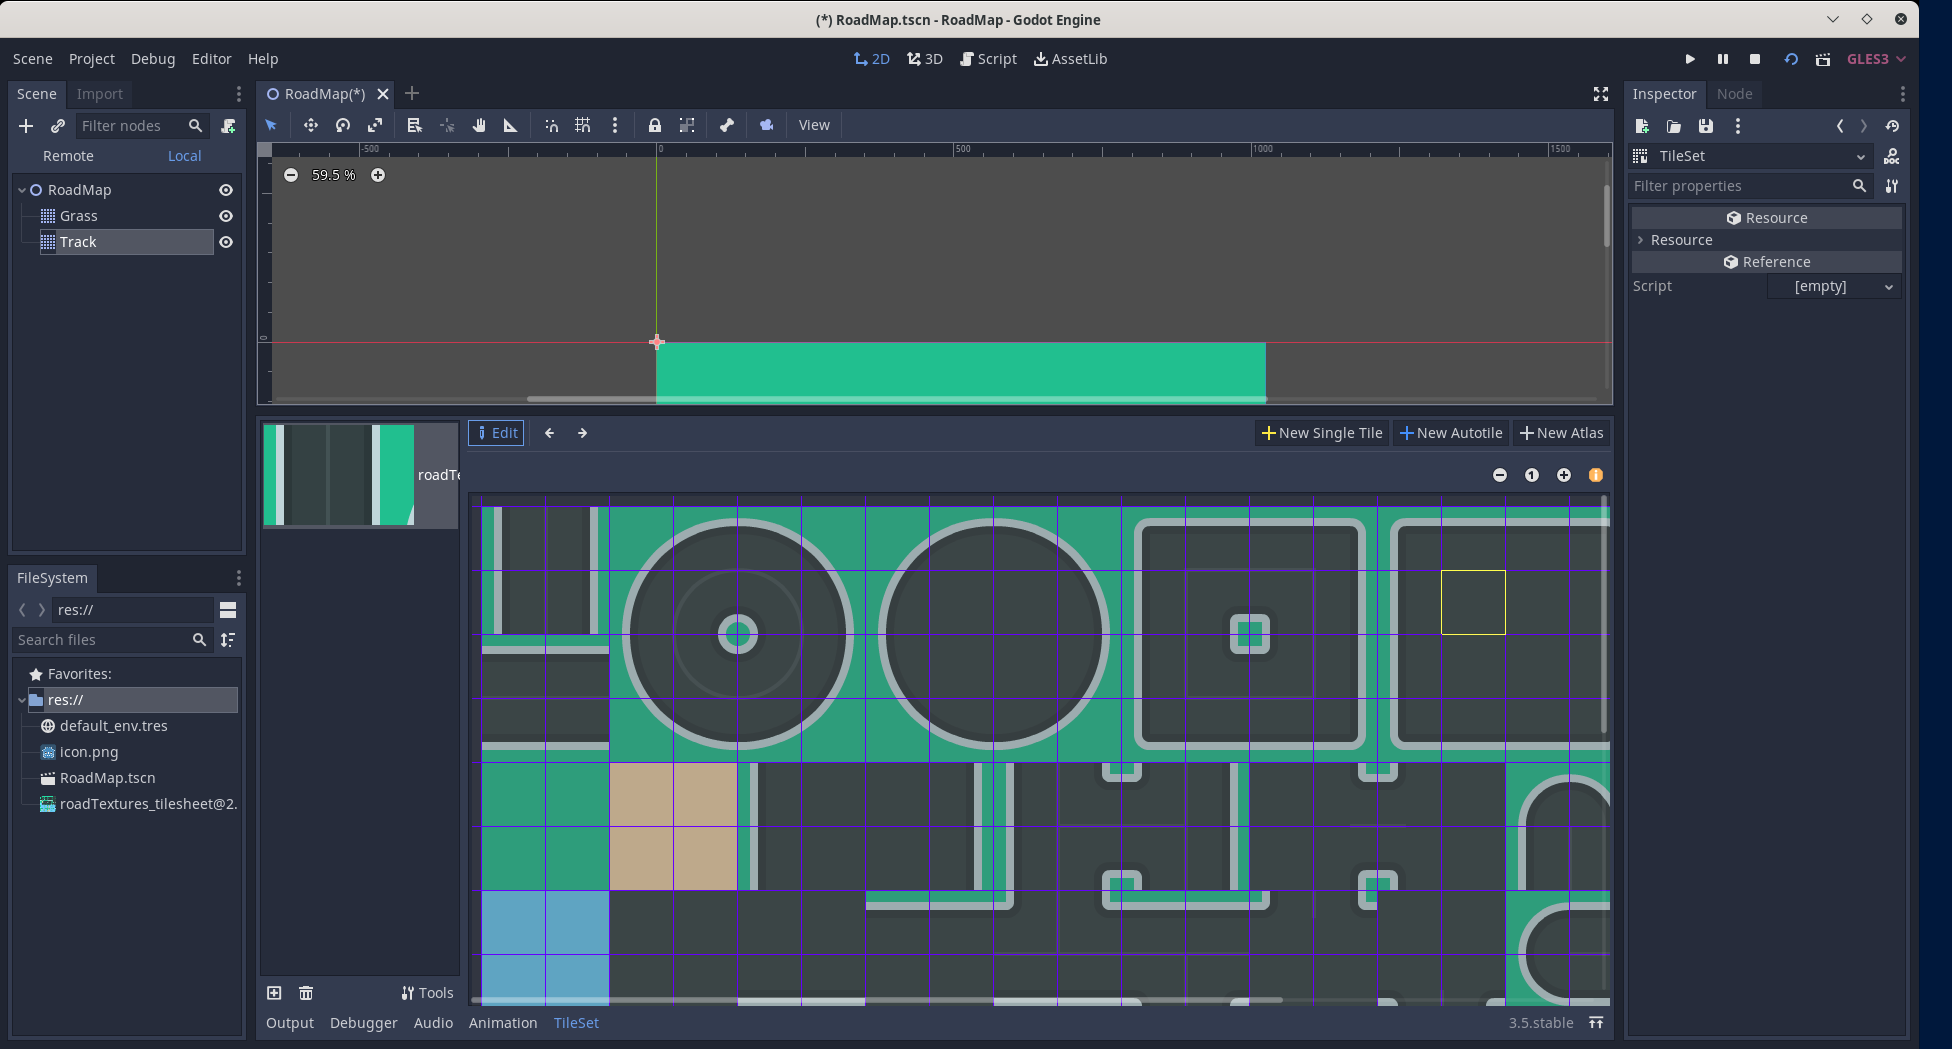Hide the RoadMap root node

click(x=225, y=190)
